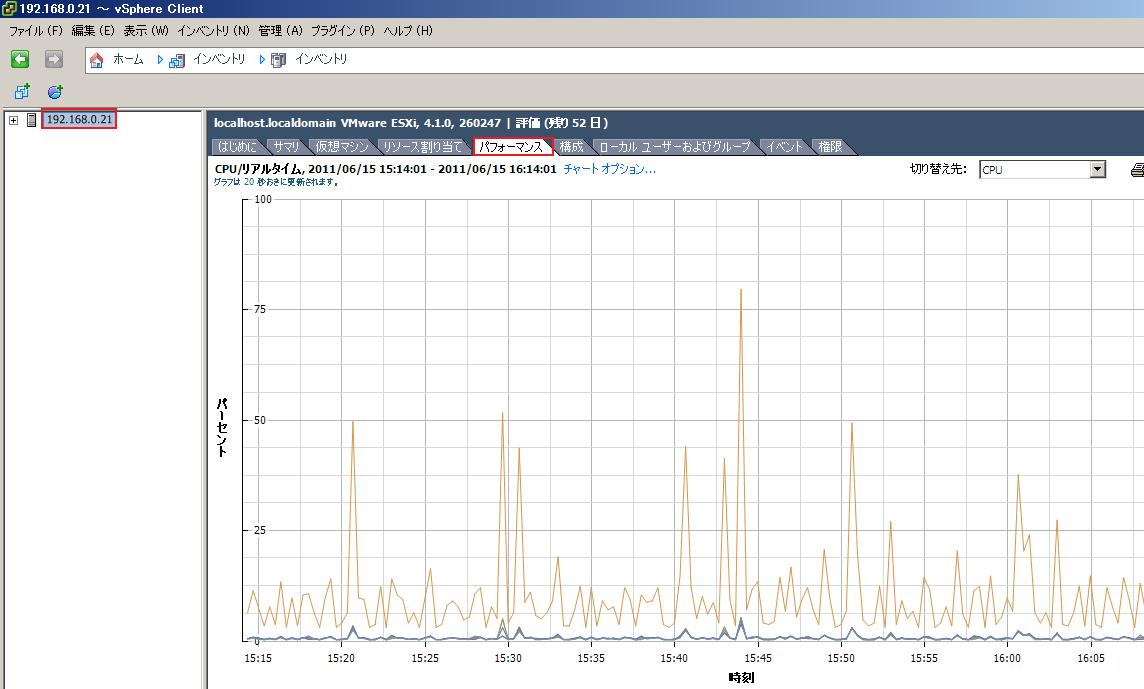This screenshot has width=1144, height=689.
Task: Click the grey forward navigation arrow
Action: (54, 59)
